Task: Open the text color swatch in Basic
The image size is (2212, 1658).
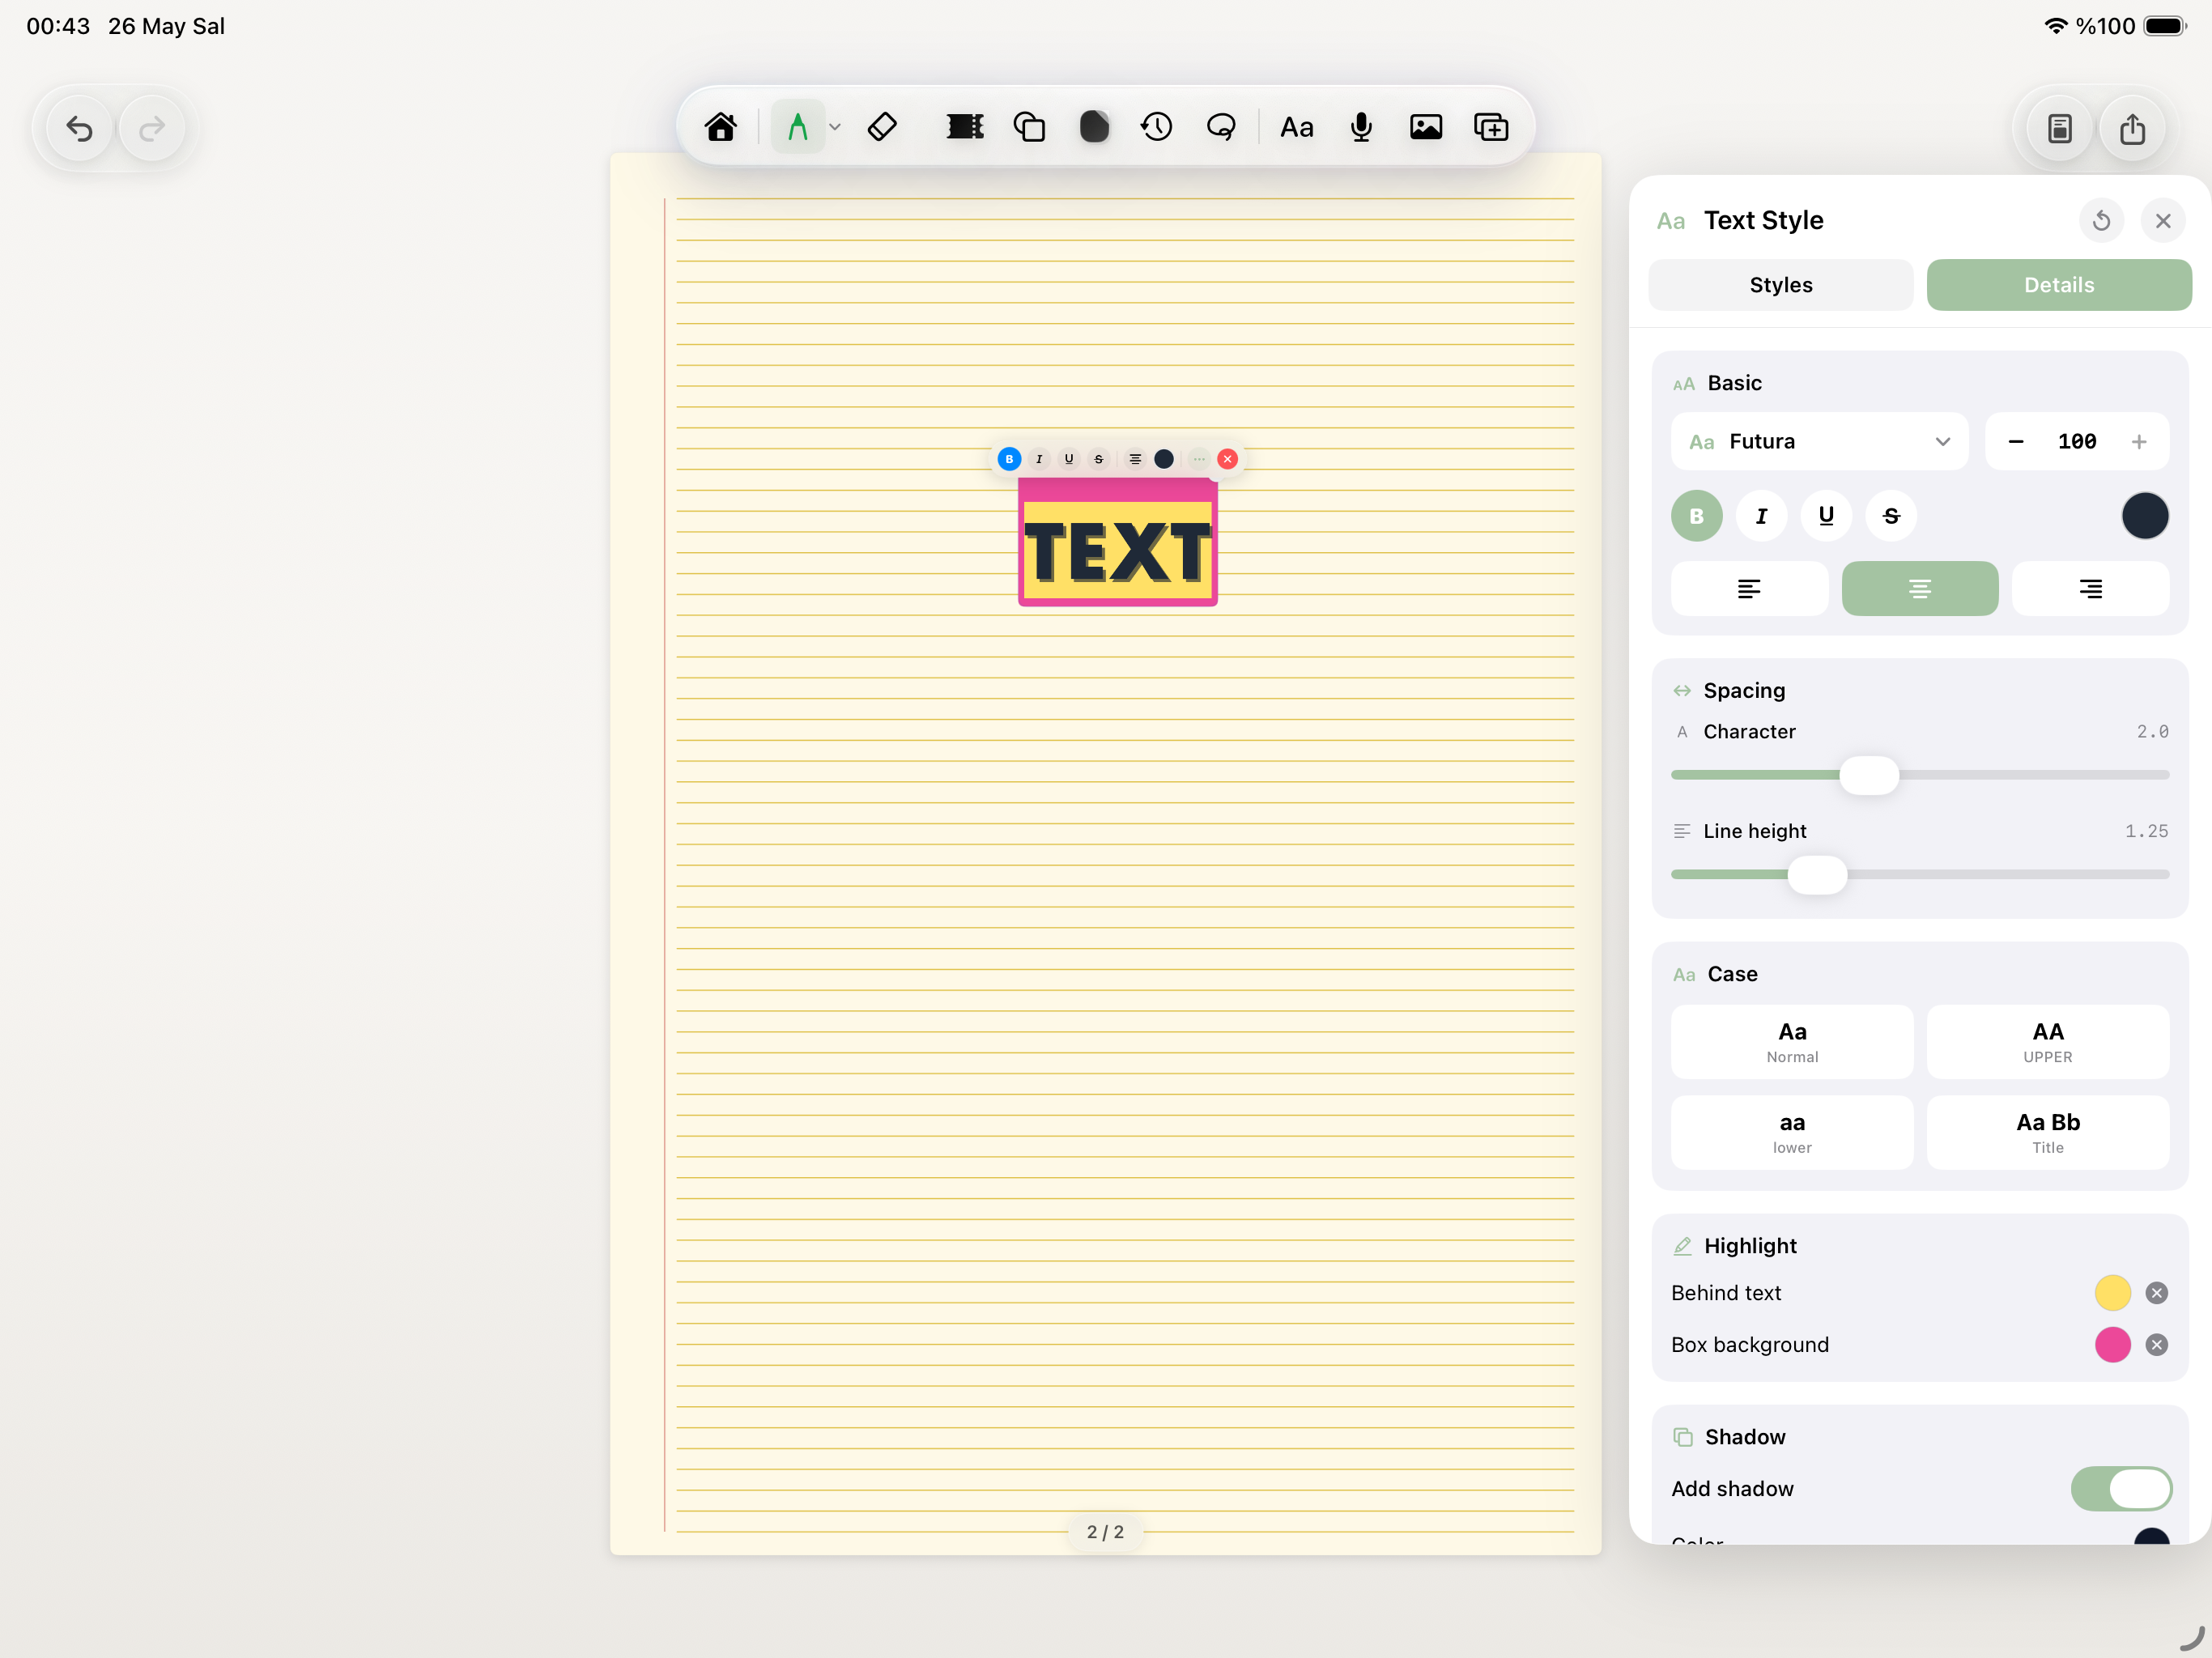Action: 2145,516
